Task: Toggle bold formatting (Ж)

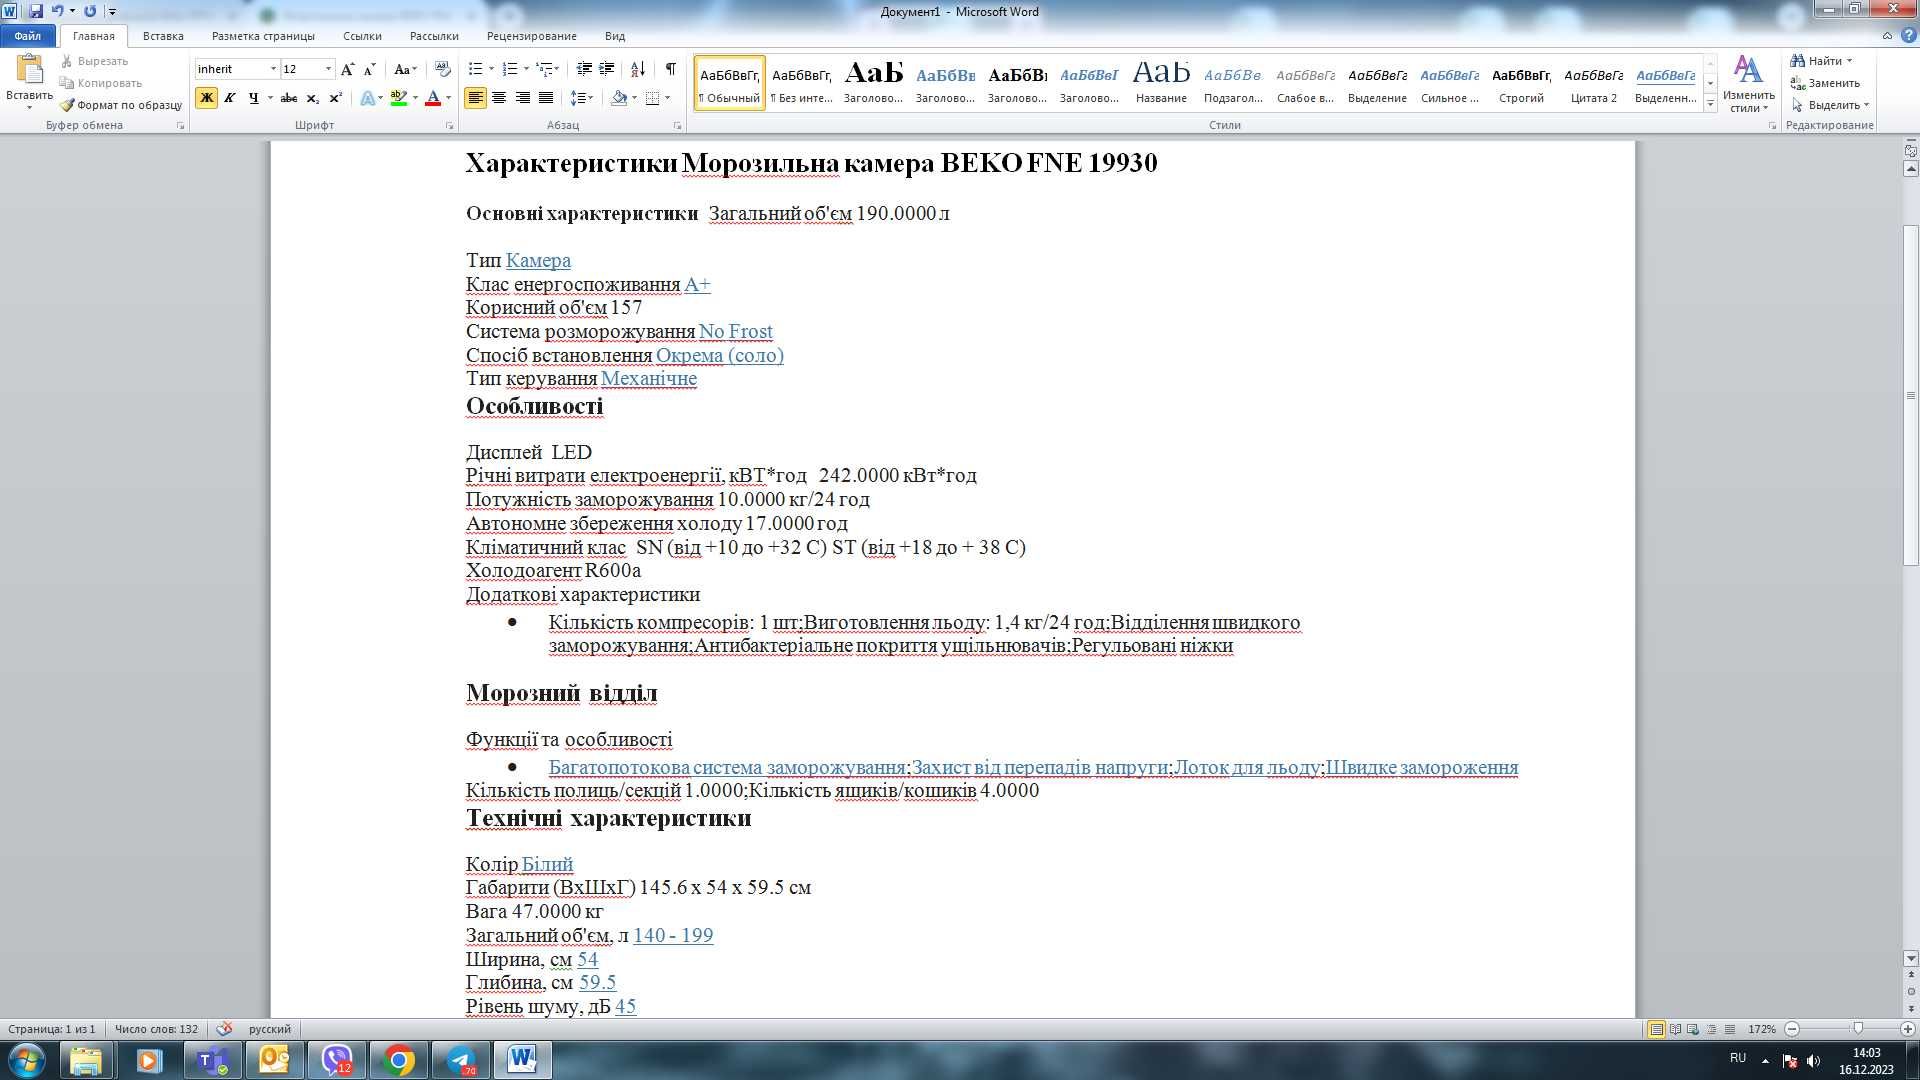Action: pos(206,98)
